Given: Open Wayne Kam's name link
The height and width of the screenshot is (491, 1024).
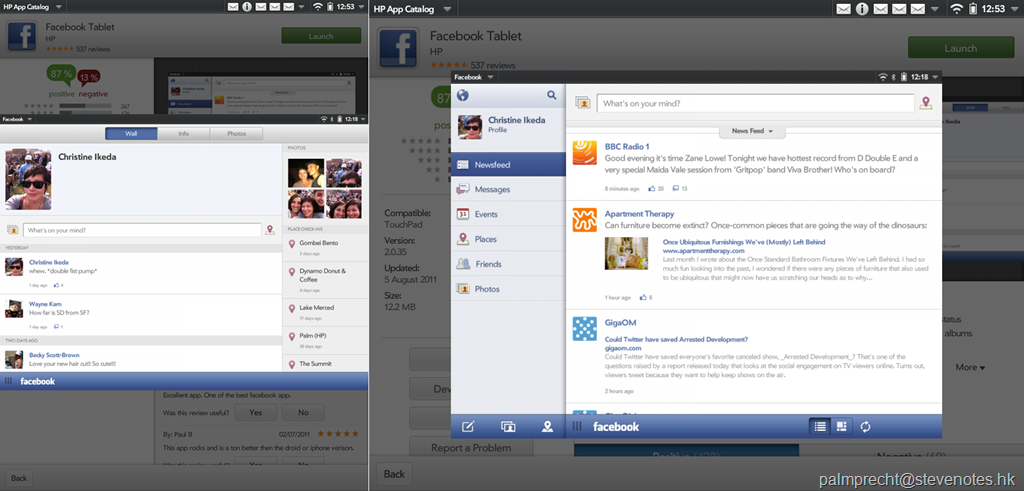Looking at the screenshot, I should pos(43,304).
